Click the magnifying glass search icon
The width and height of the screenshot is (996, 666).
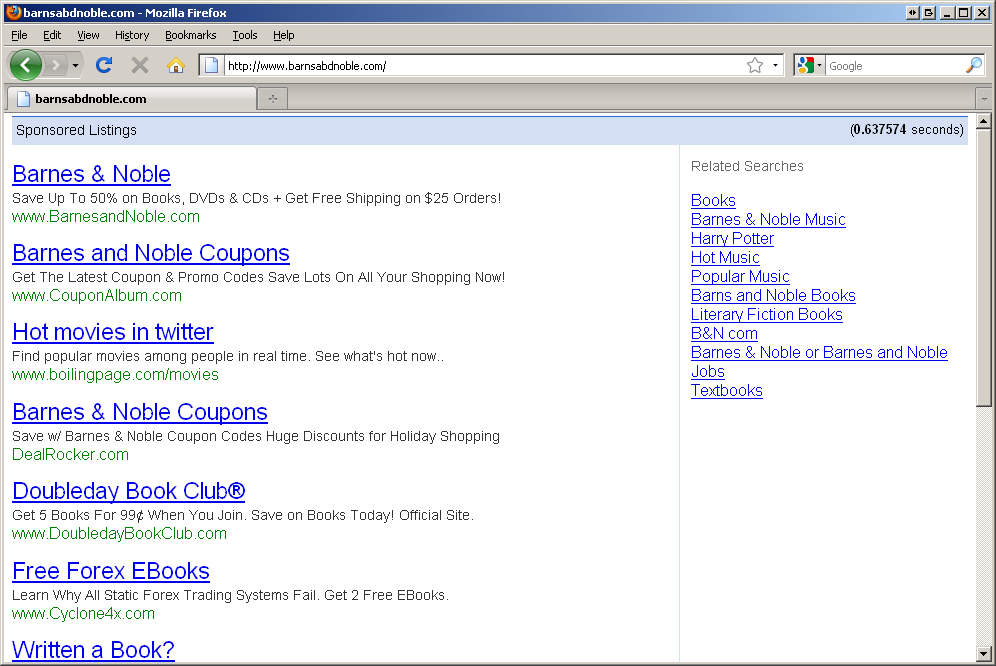[974, 65]
